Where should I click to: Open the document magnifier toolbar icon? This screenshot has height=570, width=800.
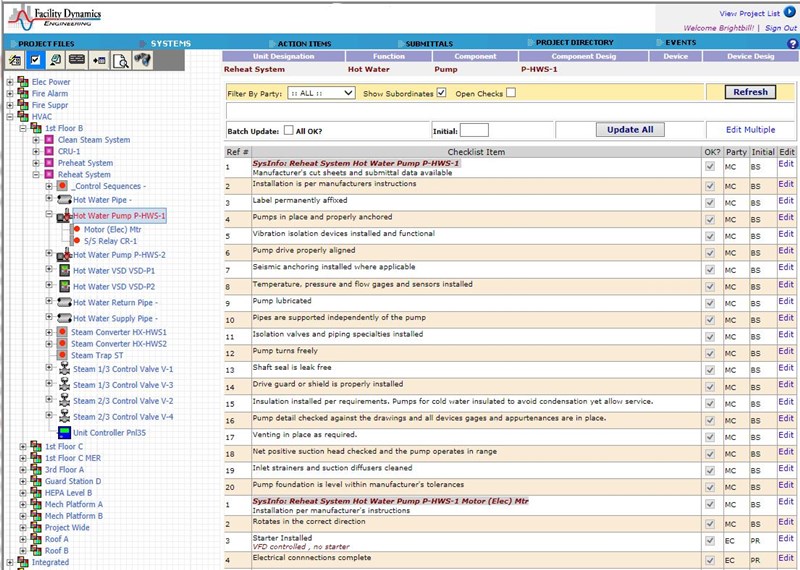[x=120, y=61]
